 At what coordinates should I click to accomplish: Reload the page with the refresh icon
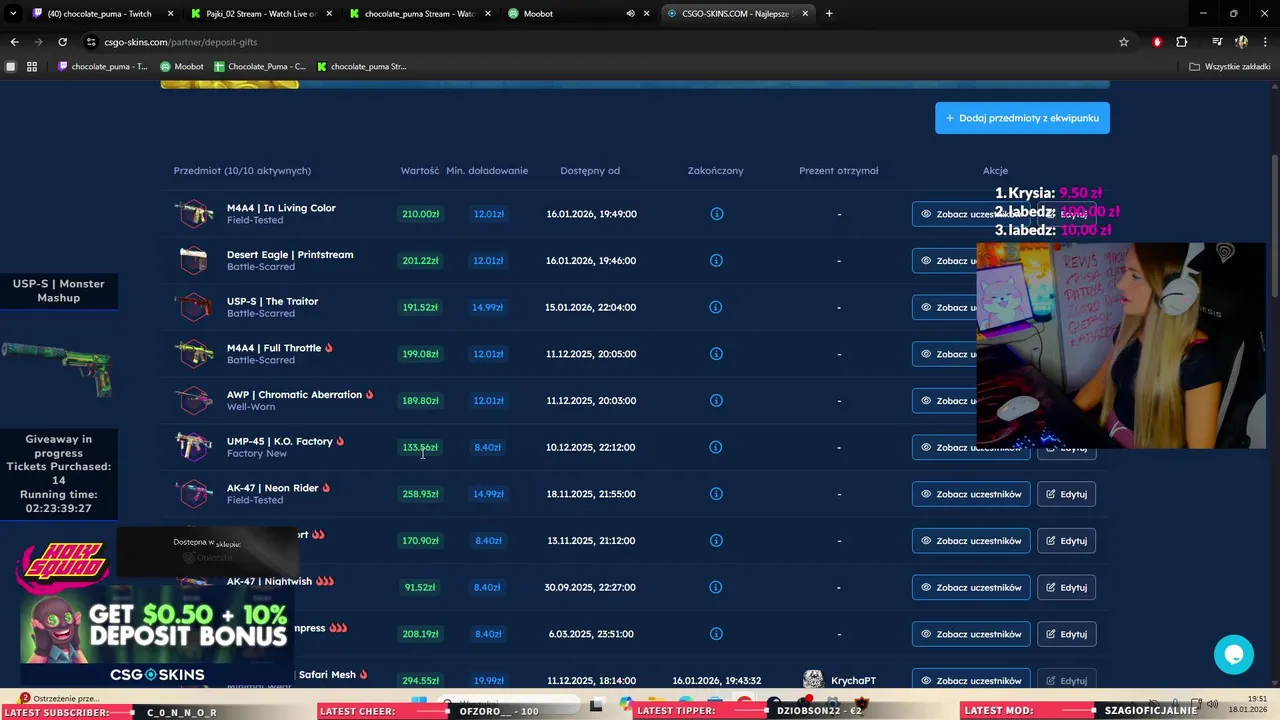(62, 42)
